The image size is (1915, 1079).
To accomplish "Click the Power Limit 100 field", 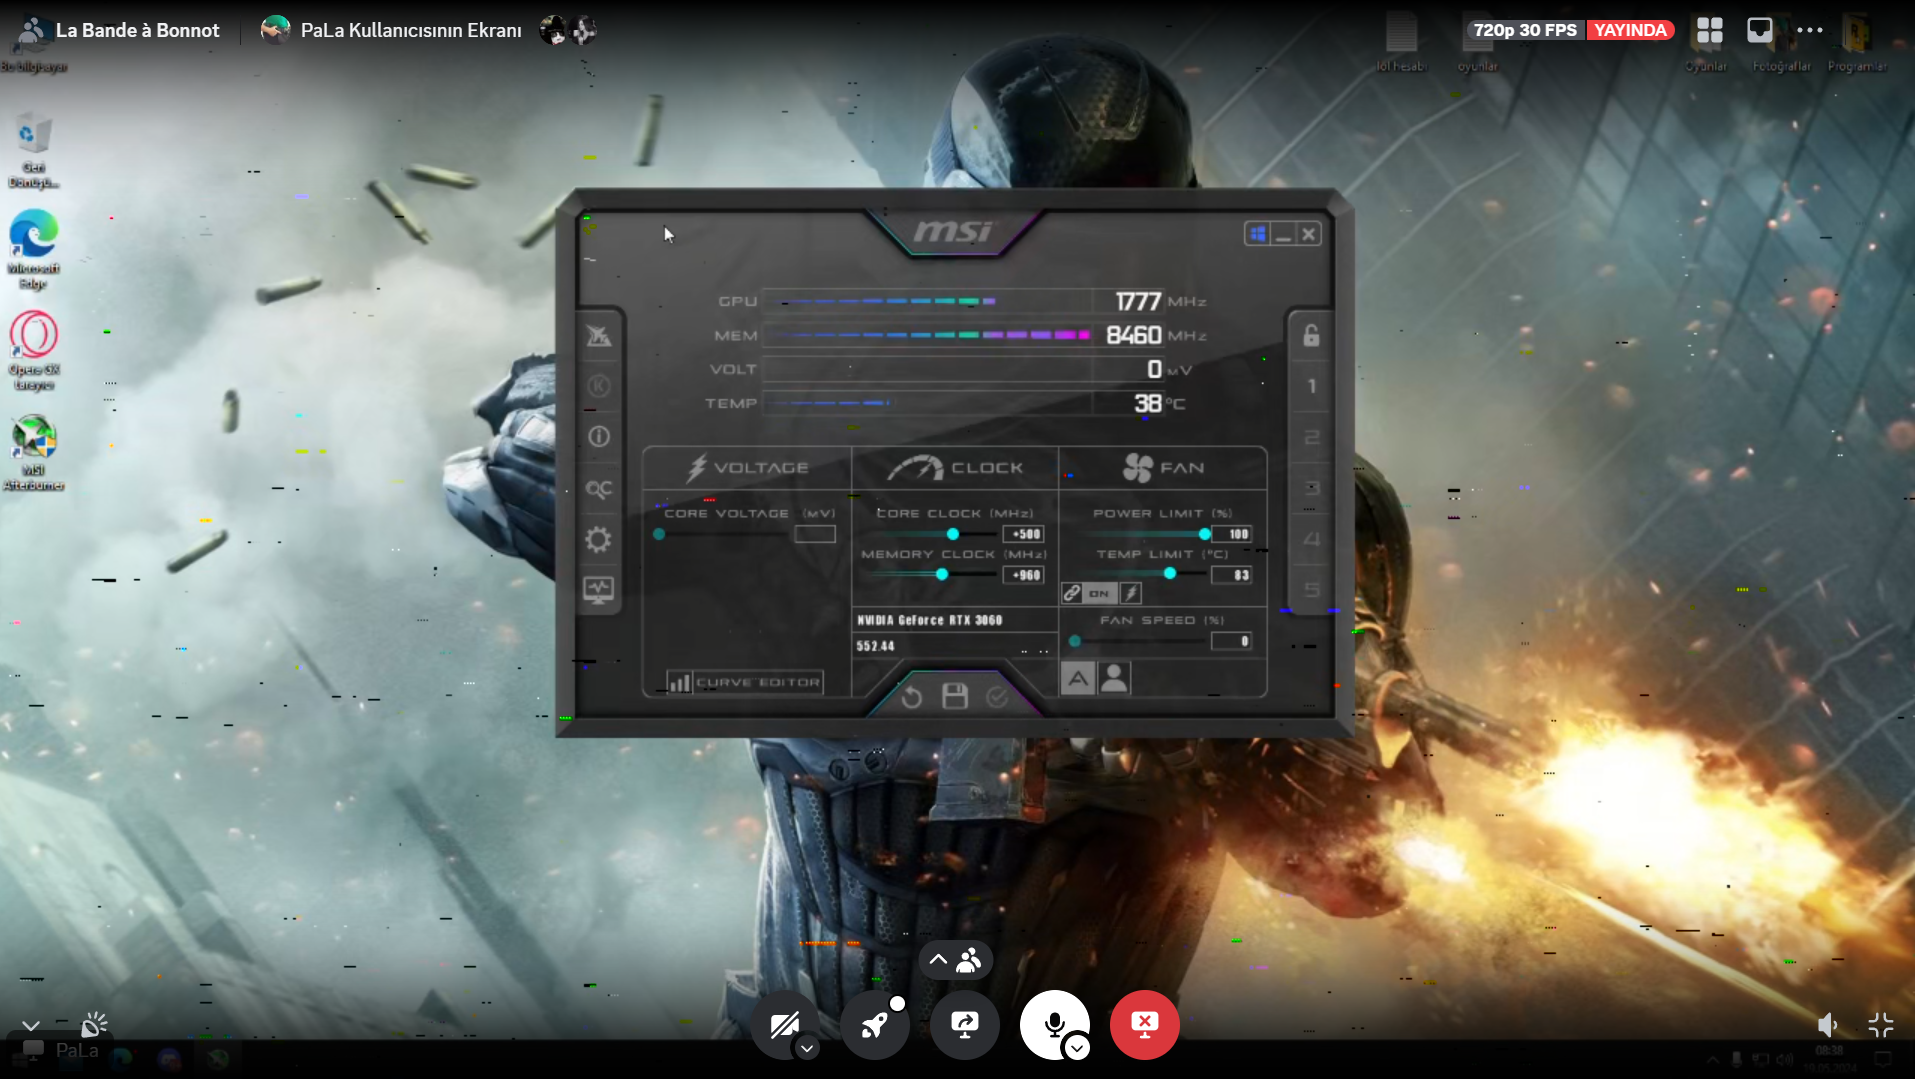I will point(1232,534).
